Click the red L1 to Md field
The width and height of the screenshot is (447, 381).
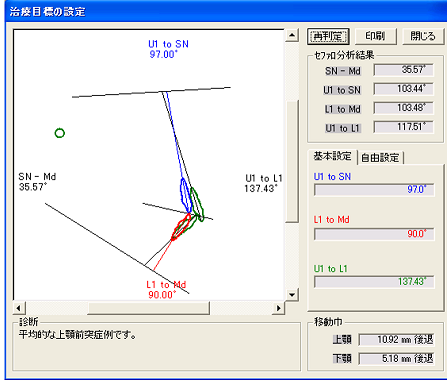pyautogui.click(x=374, y=234)
